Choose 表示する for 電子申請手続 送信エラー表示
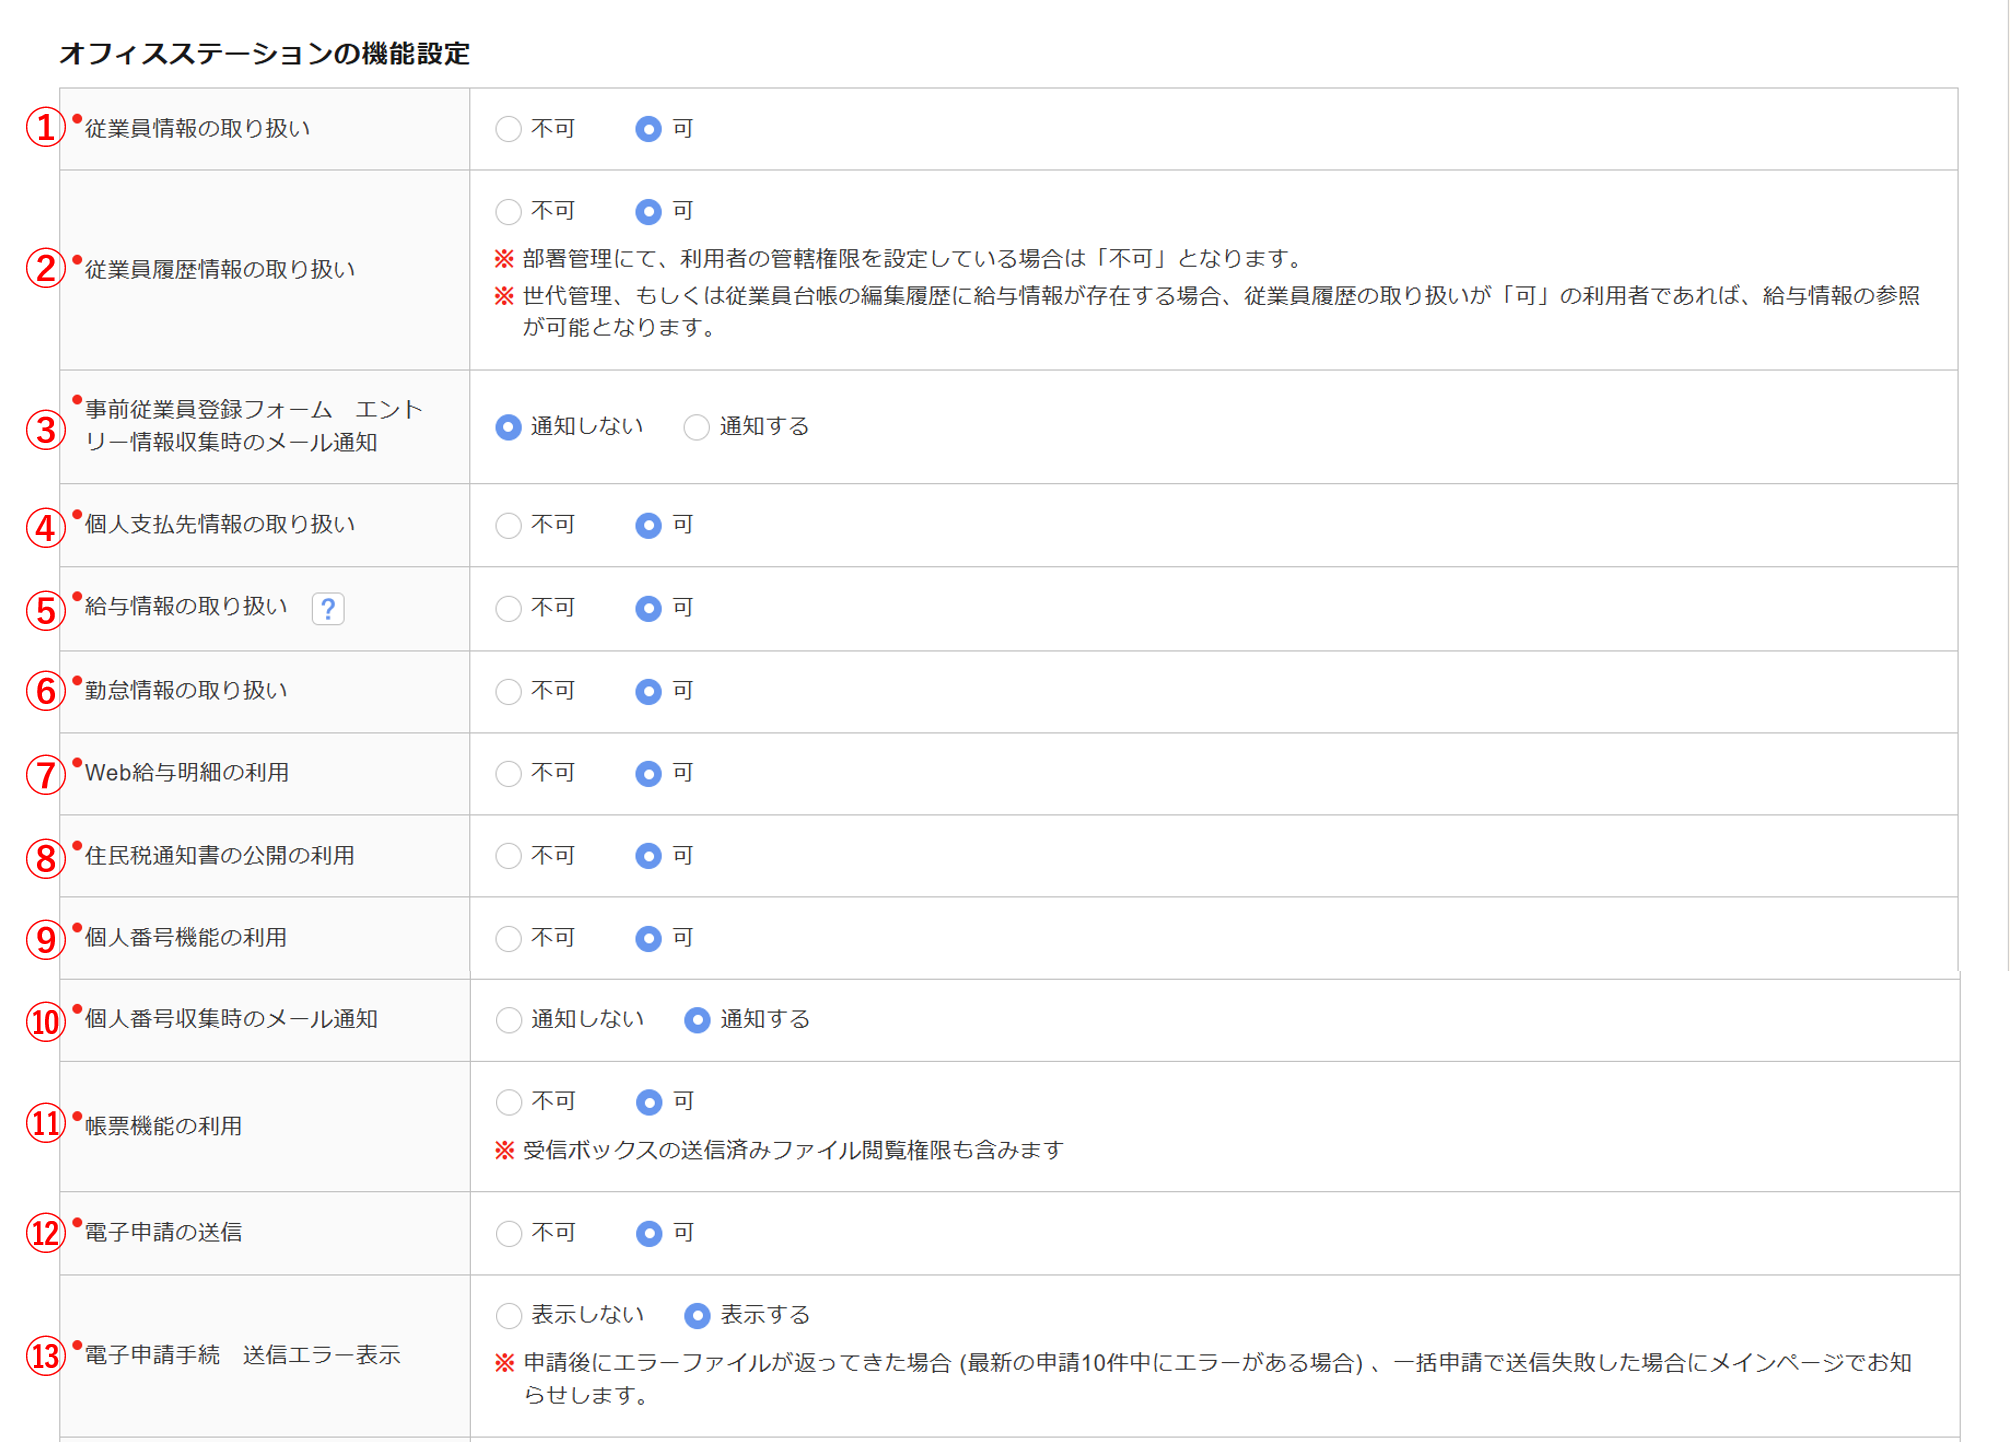Screen dimensions: 2010x1442 696,1315
